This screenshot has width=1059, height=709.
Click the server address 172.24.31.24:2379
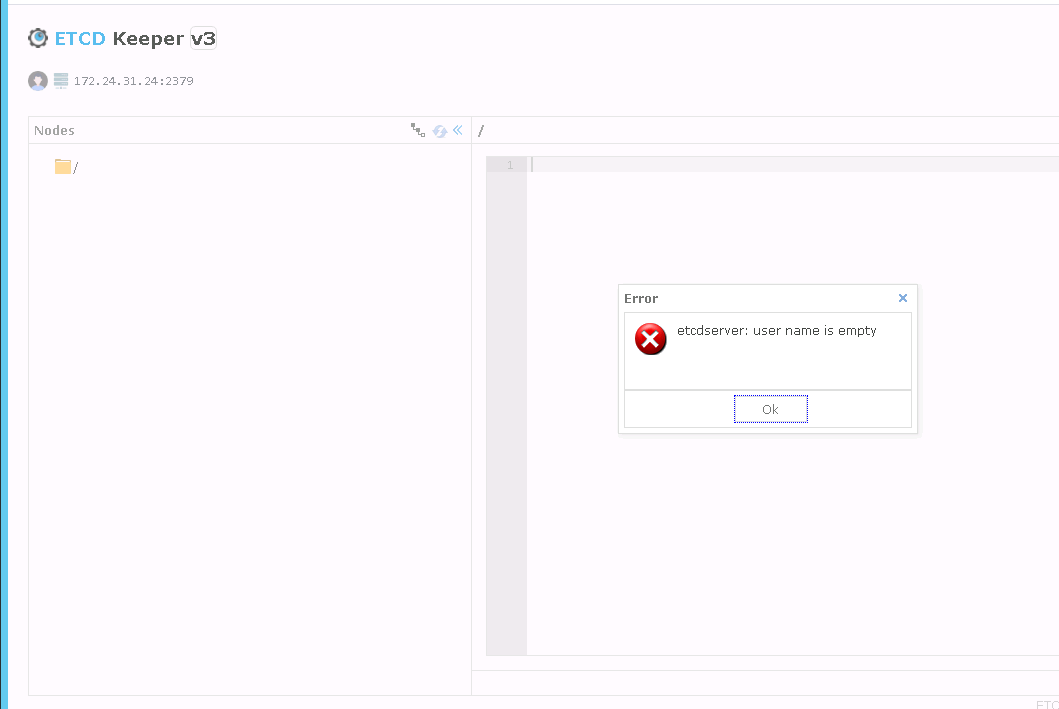[133, 81]
